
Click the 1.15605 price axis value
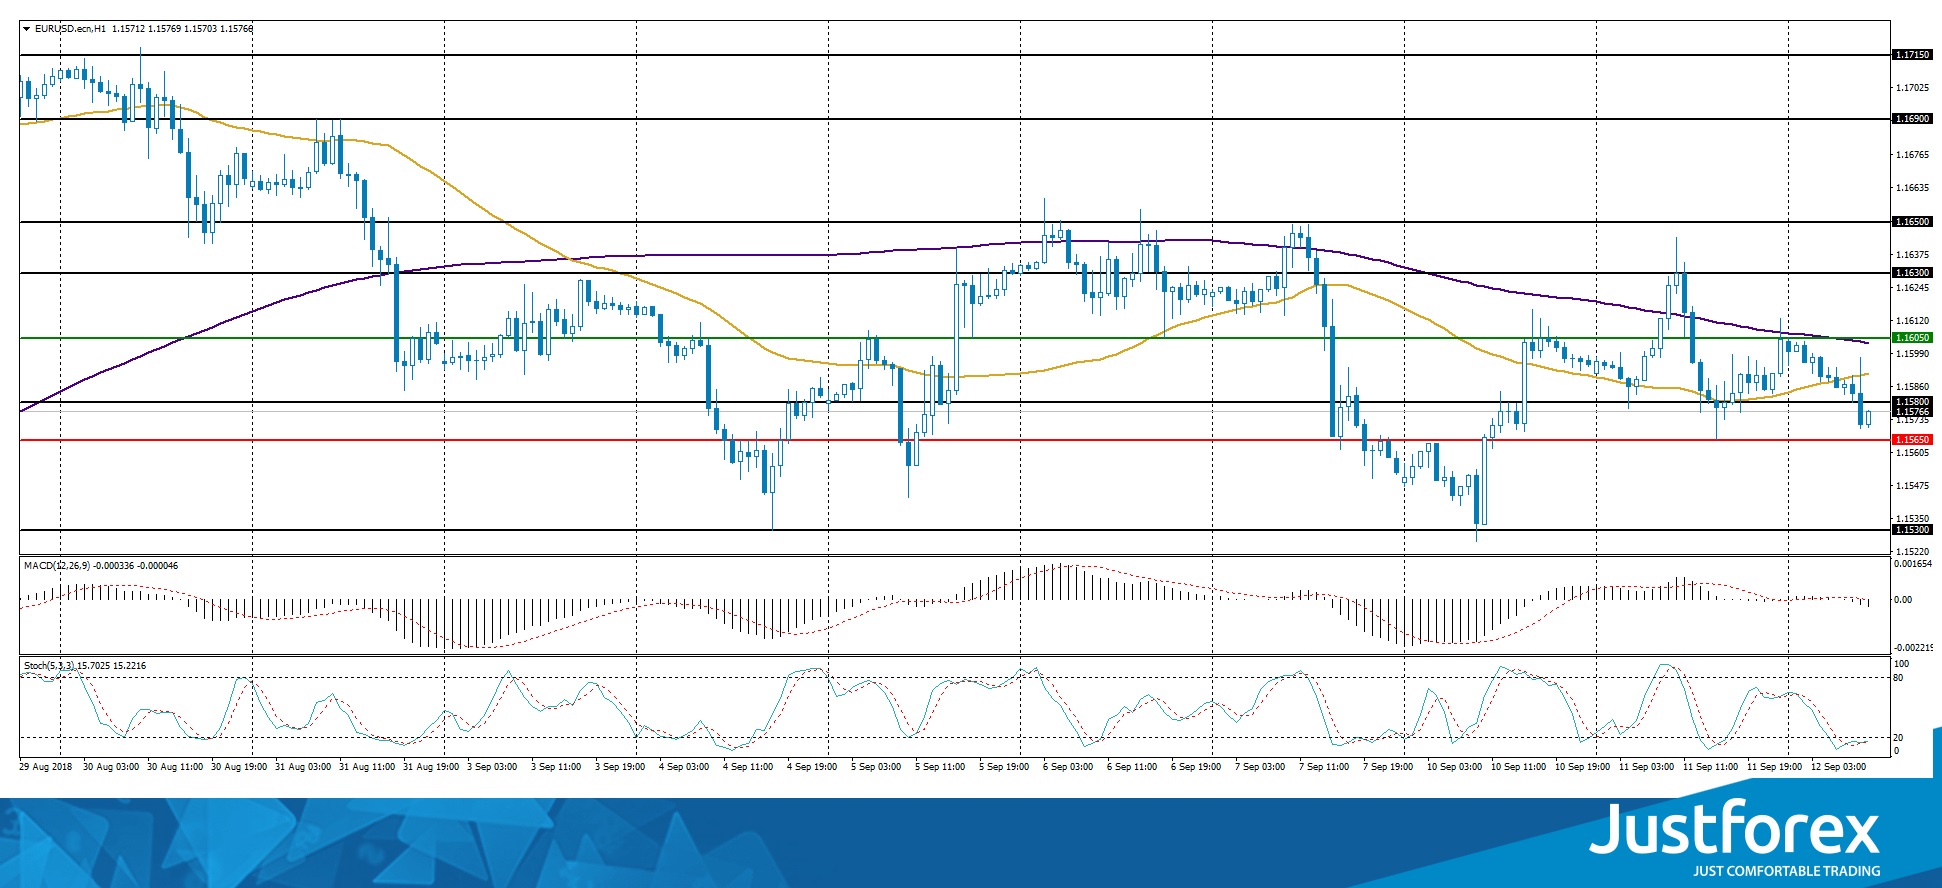click(x=1912, y=453)
